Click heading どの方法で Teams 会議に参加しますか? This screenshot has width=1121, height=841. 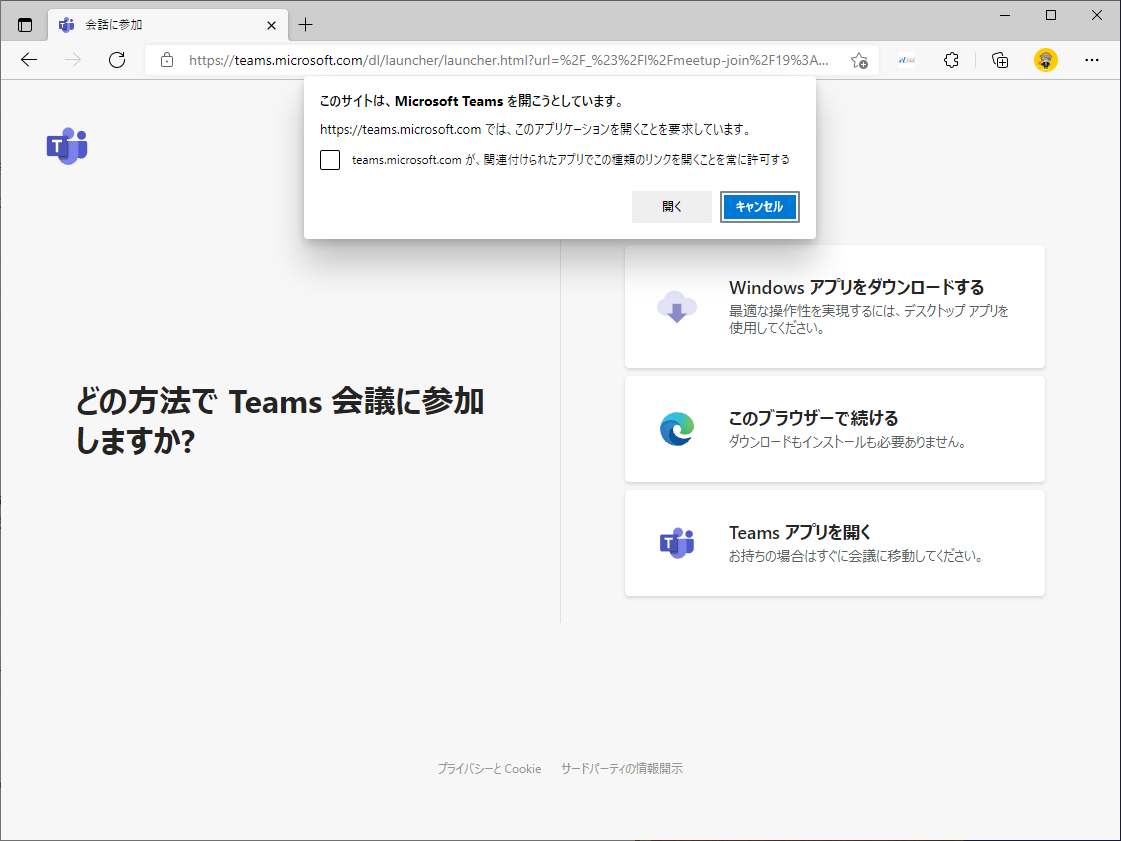click(x=280, y=420)
